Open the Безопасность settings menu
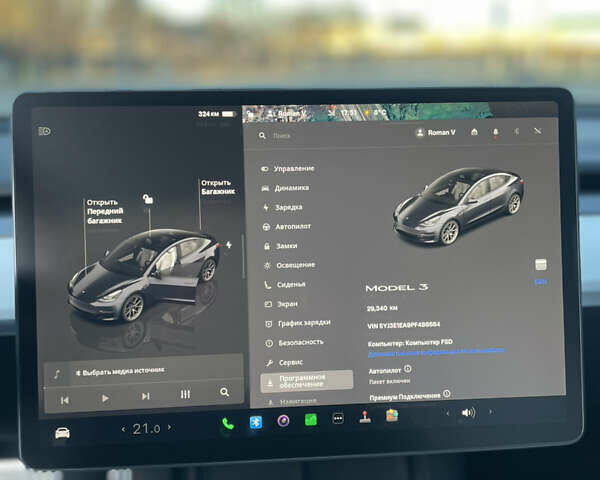This screenshot has height=480, width=600. coord(295,343)
